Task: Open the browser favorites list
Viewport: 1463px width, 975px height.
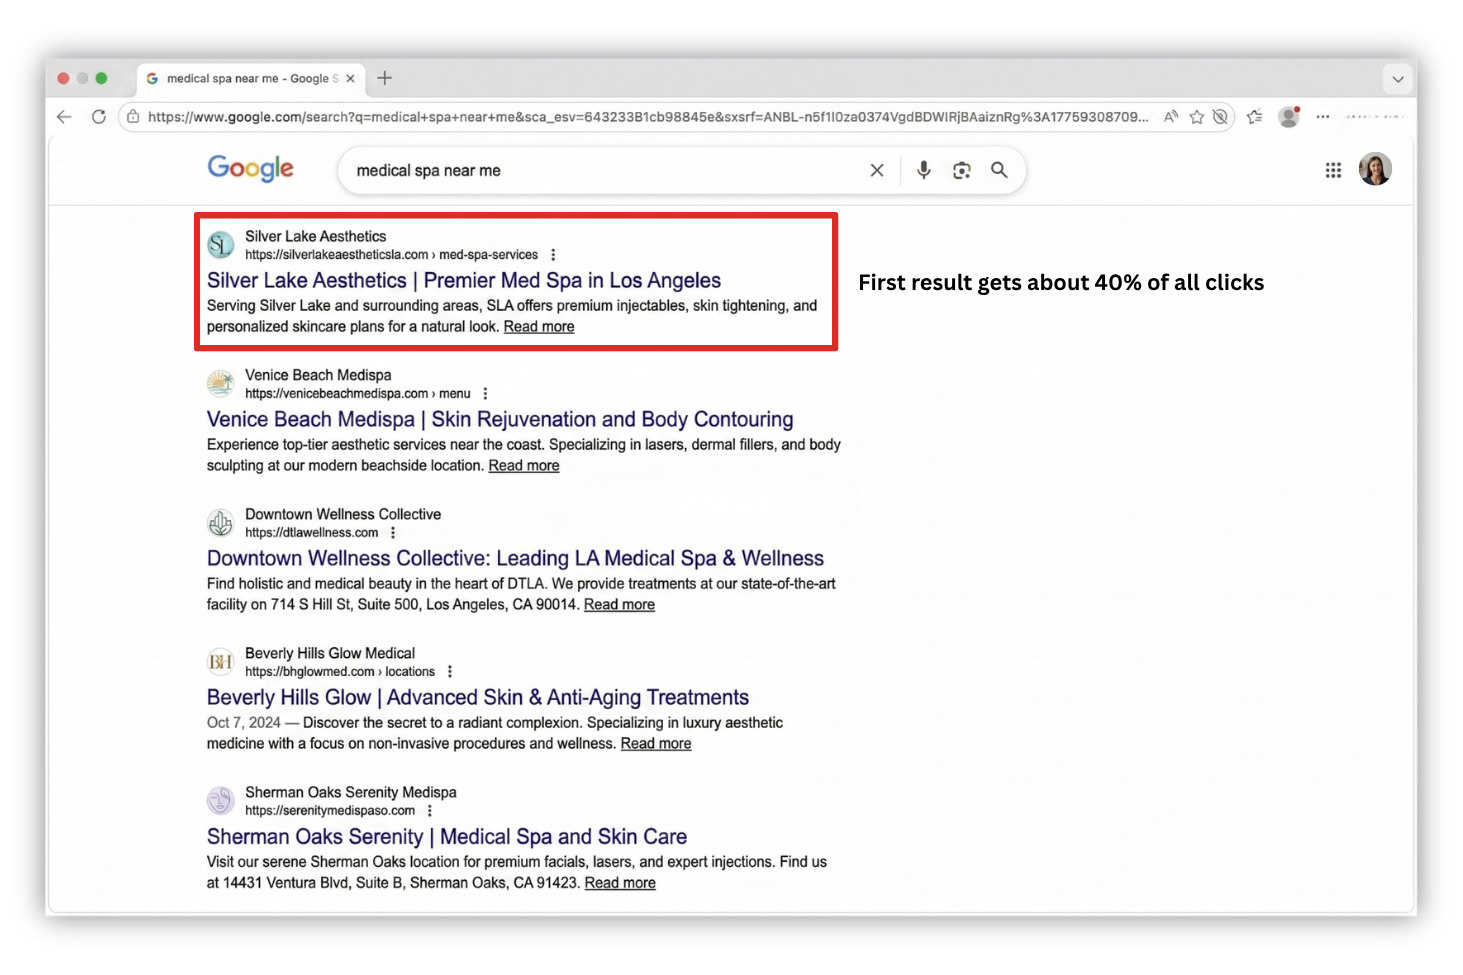Action: [1255, 117]
